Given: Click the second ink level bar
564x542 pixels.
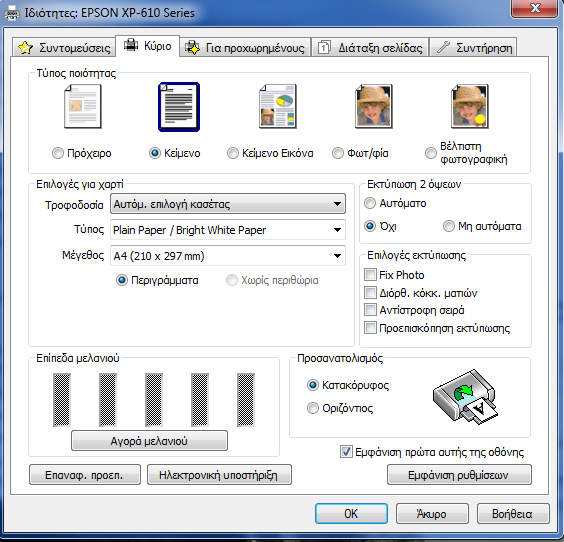Looking at the screenshot, I should [x=108, y=400].
